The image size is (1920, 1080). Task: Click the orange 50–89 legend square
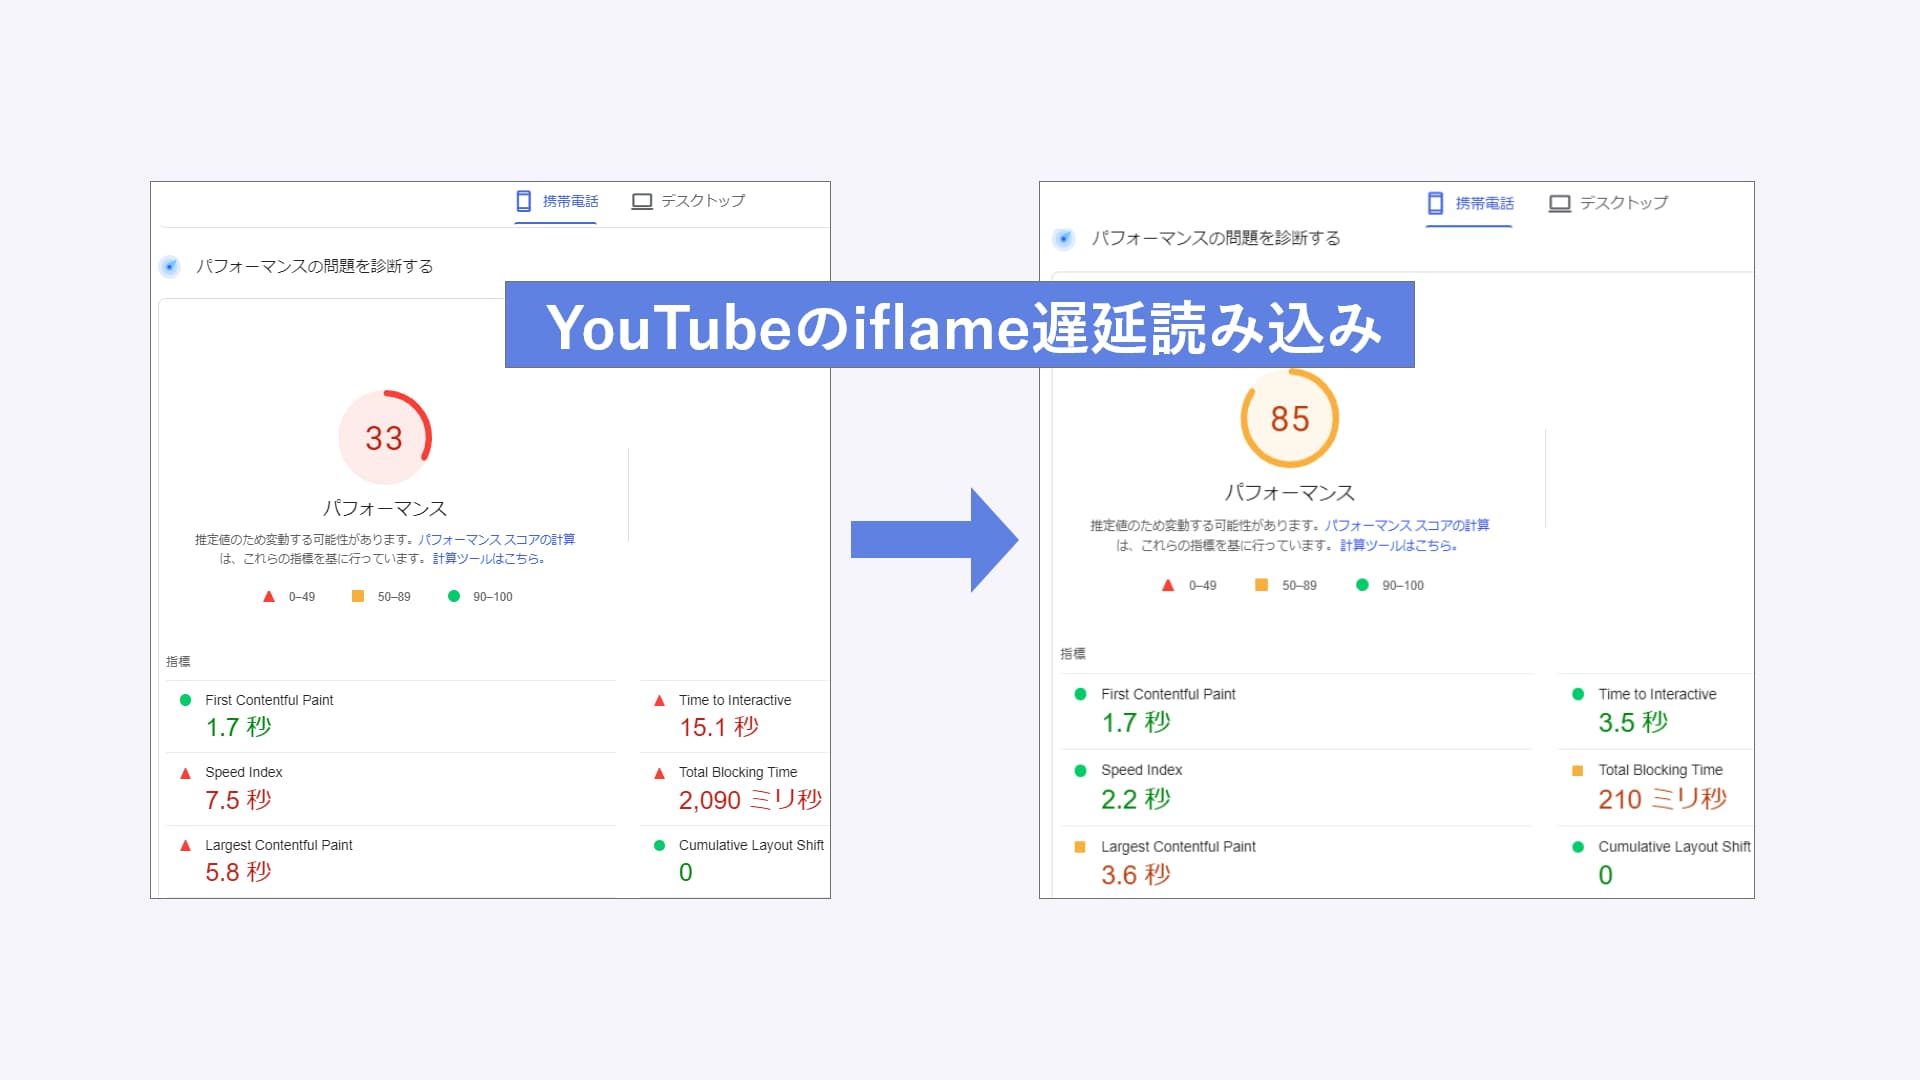tap(356, 596)
